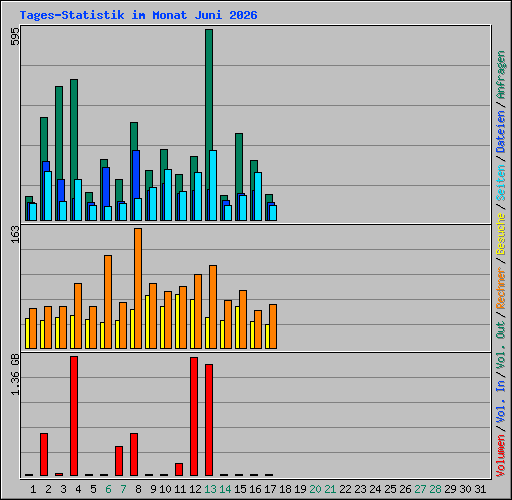The height and width of the screenshot is (500, 512).
Task: Click the yellow Besuche legend label
Action: 501,234
